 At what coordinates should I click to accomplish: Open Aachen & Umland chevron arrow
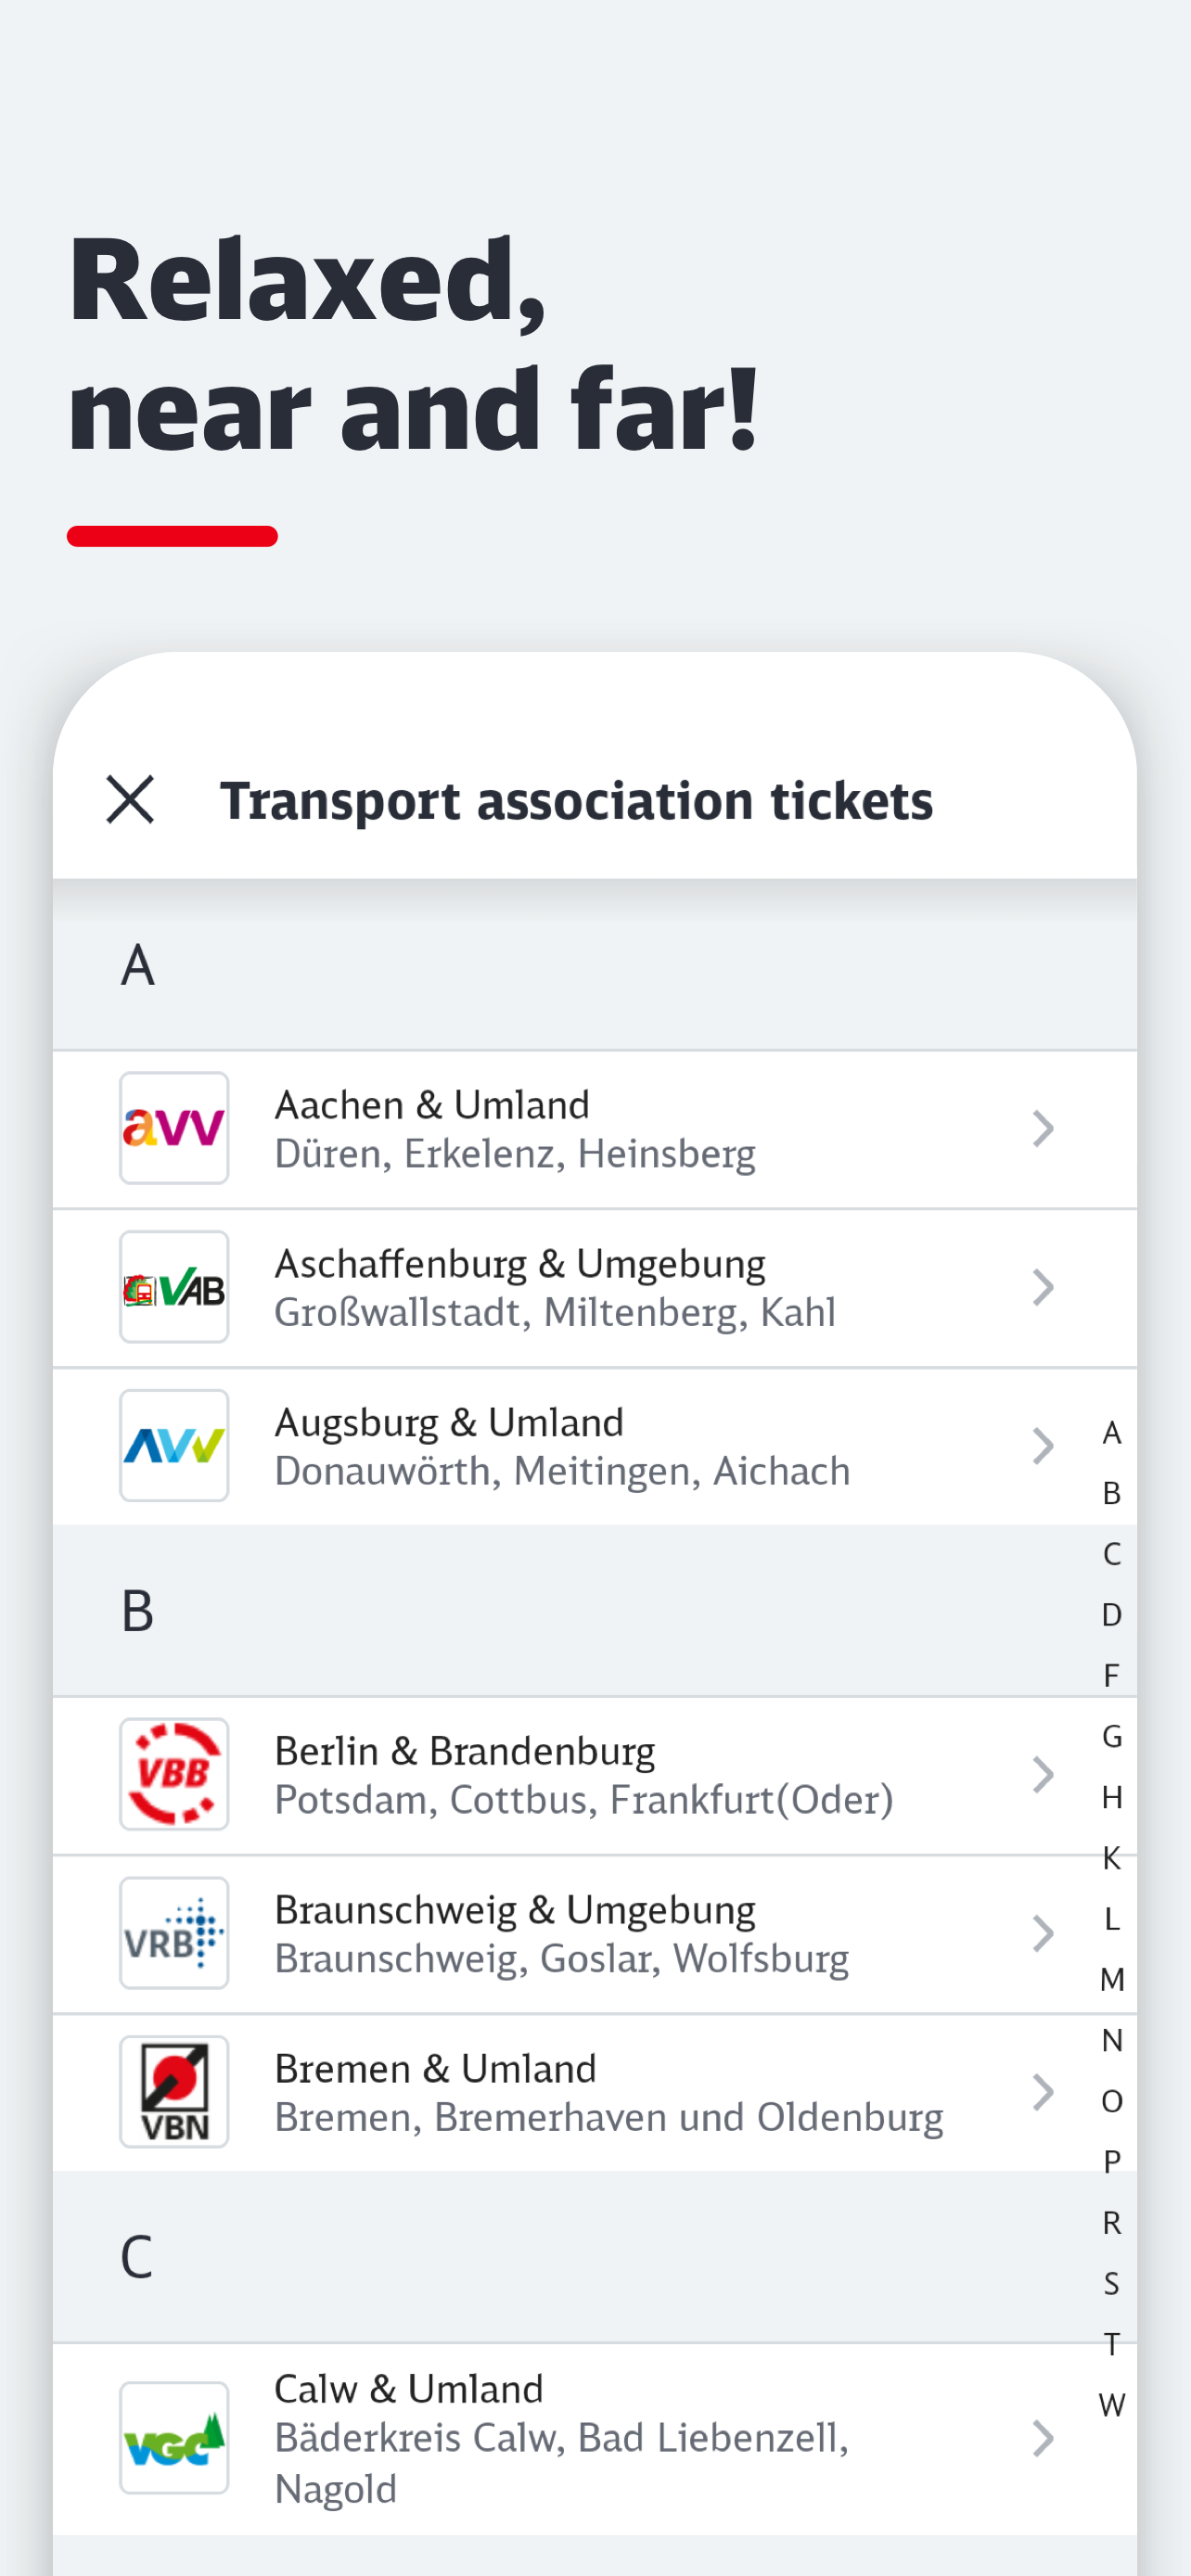[x=1042, y=1128]
